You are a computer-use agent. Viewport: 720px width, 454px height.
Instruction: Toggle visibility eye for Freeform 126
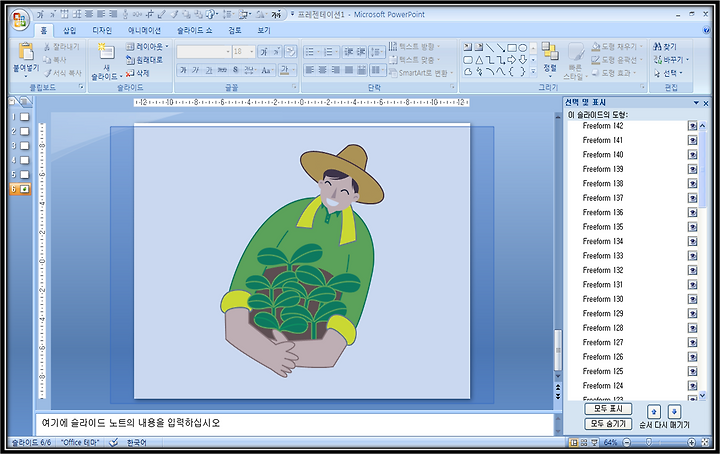[x=692, y=357]
